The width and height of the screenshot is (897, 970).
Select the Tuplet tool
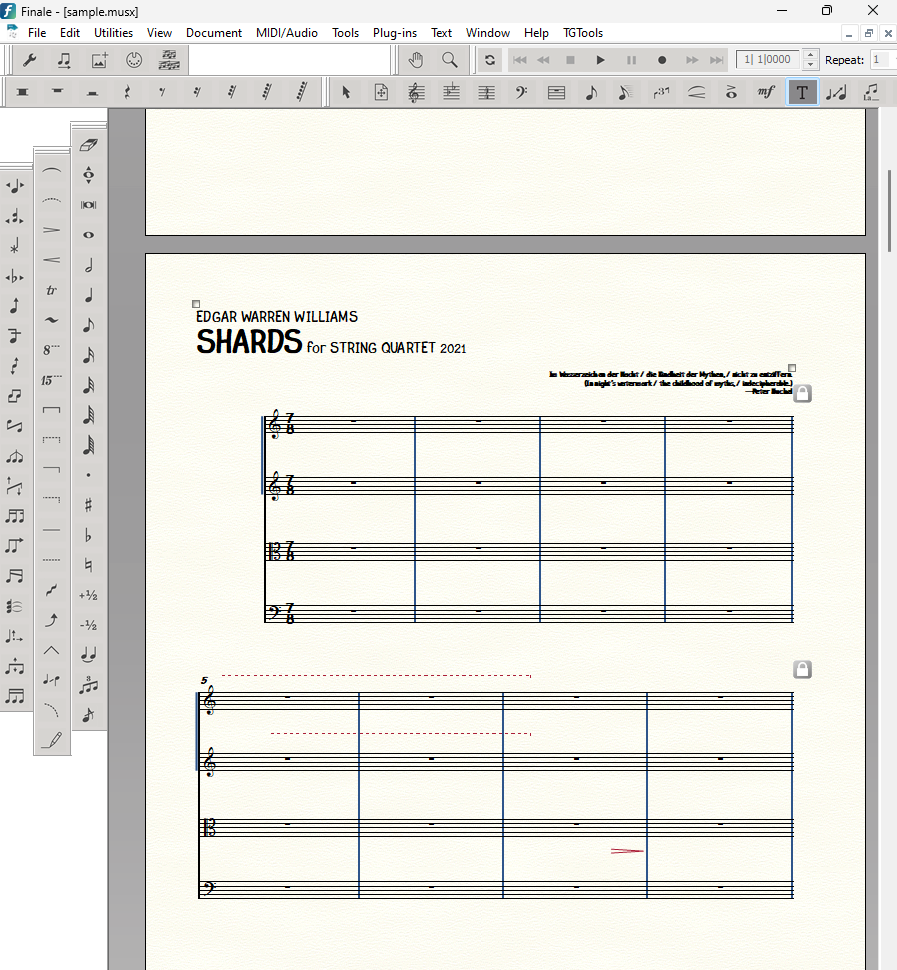point(661,93)
